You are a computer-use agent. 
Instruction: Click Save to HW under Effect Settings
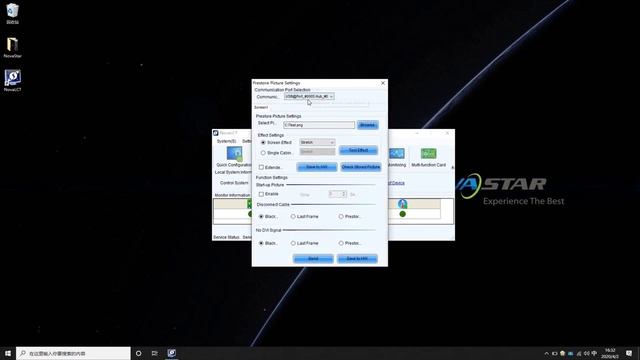[x=316, y=167]
